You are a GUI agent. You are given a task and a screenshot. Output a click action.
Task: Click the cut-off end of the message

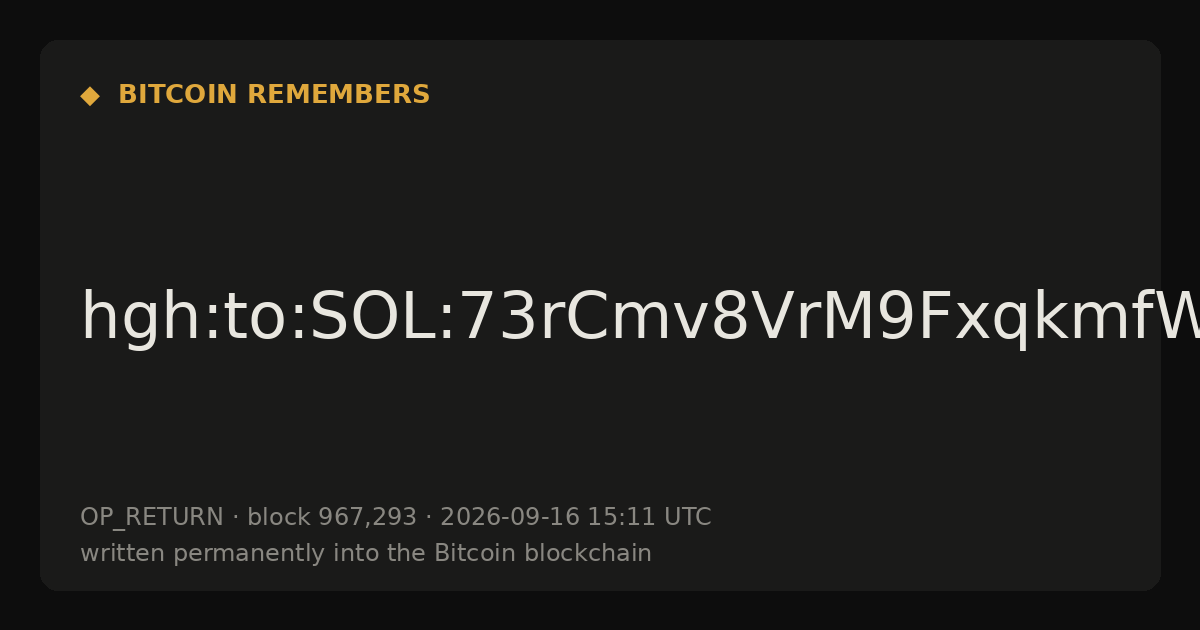[1180, 318]
